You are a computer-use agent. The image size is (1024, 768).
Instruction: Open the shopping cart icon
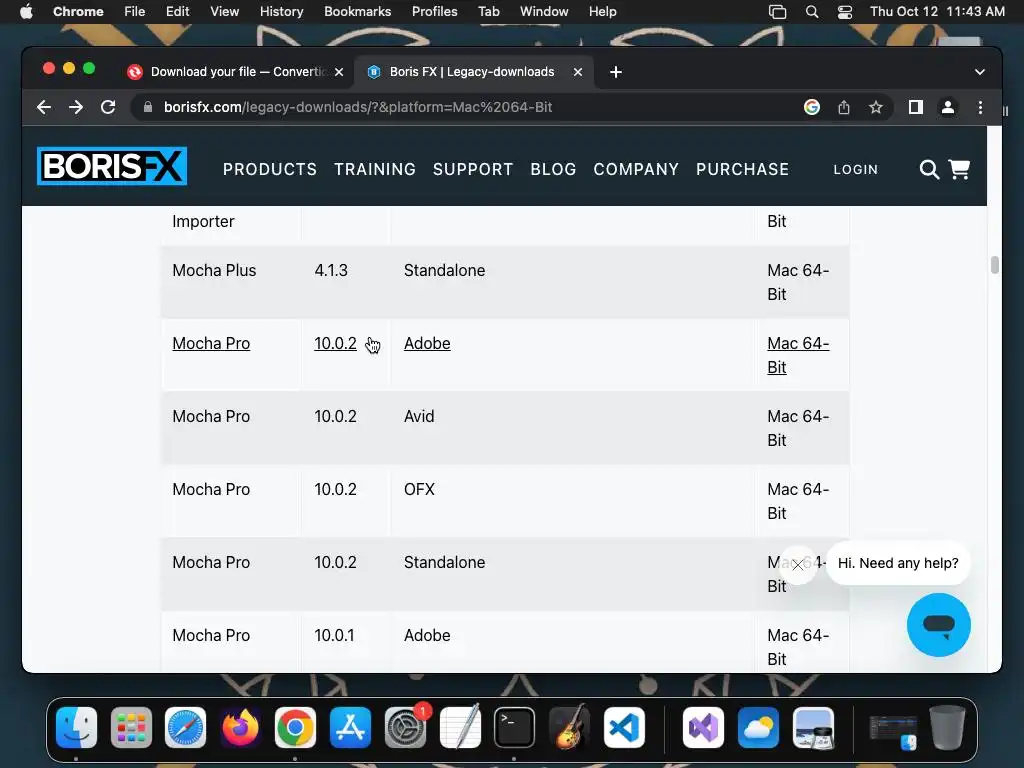pos(959,169)
